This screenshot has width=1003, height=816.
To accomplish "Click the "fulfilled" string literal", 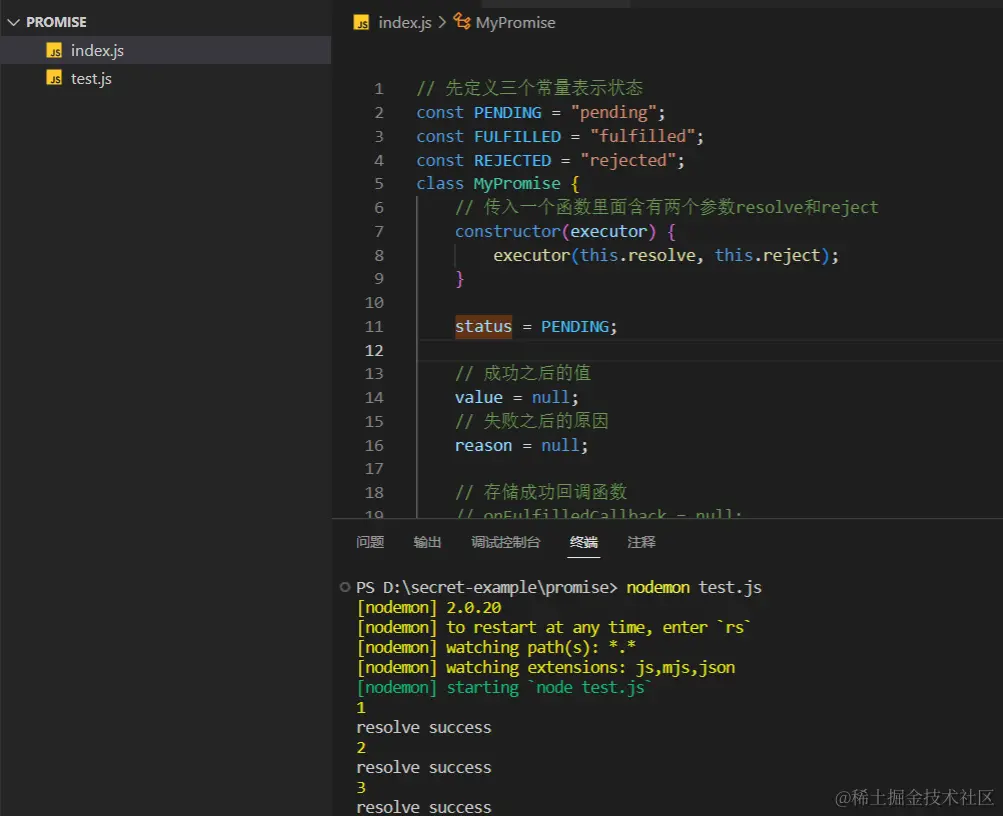I will point(642,136).
